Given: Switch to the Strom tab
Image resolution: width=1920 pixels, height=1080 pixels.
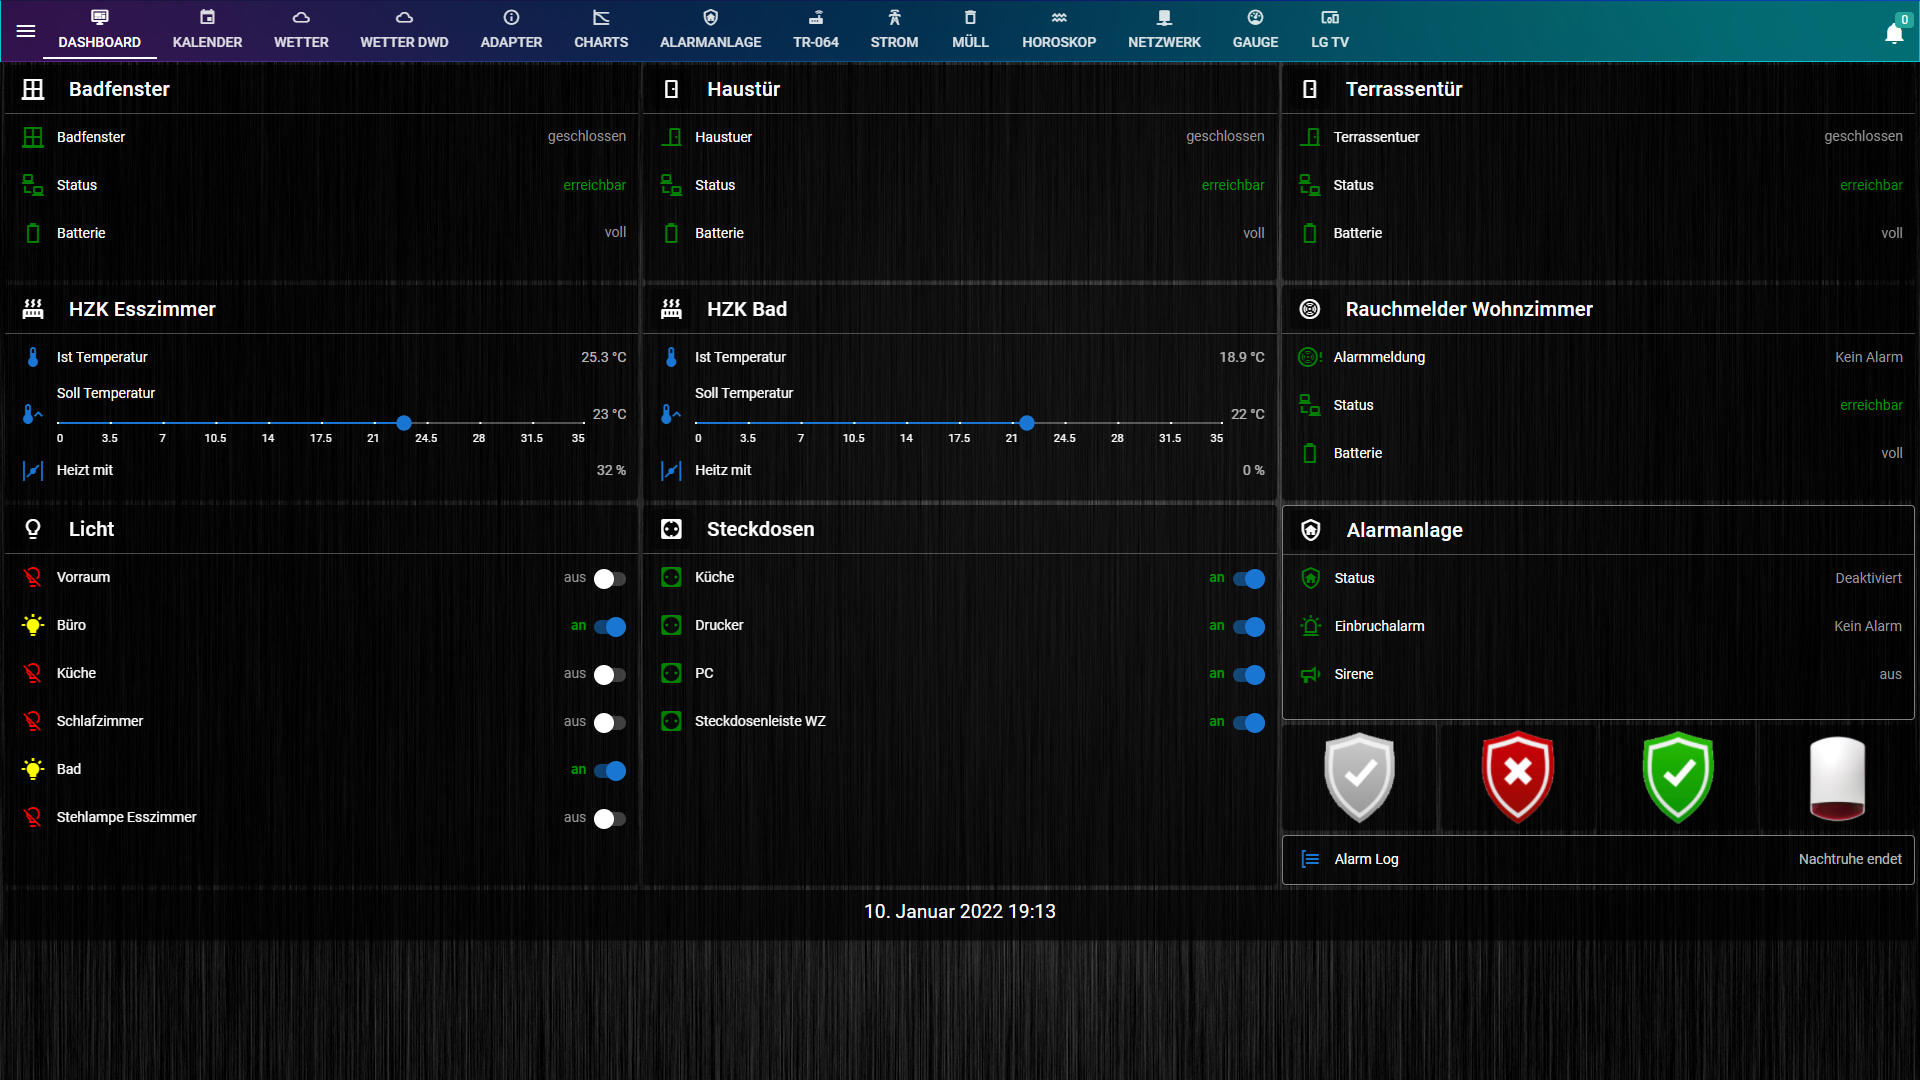Looking at the screenshot, I should pos(894,30).
